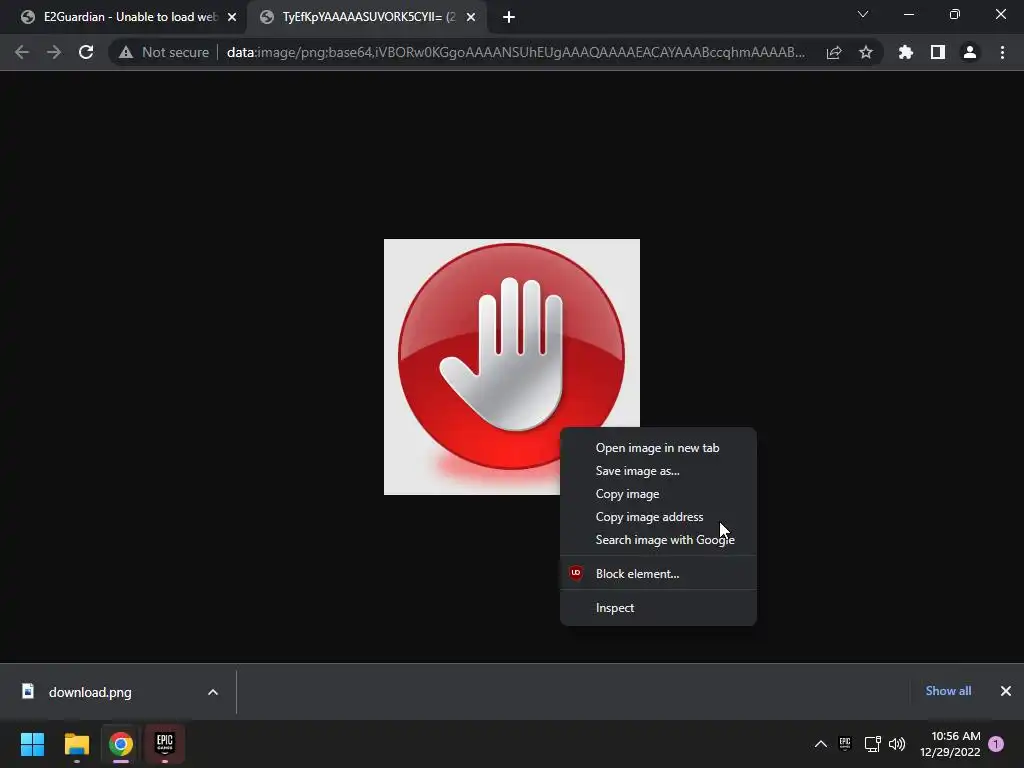Open a new tab with plus button
The width and height of the screenshot is (1024, 768).
509,17
